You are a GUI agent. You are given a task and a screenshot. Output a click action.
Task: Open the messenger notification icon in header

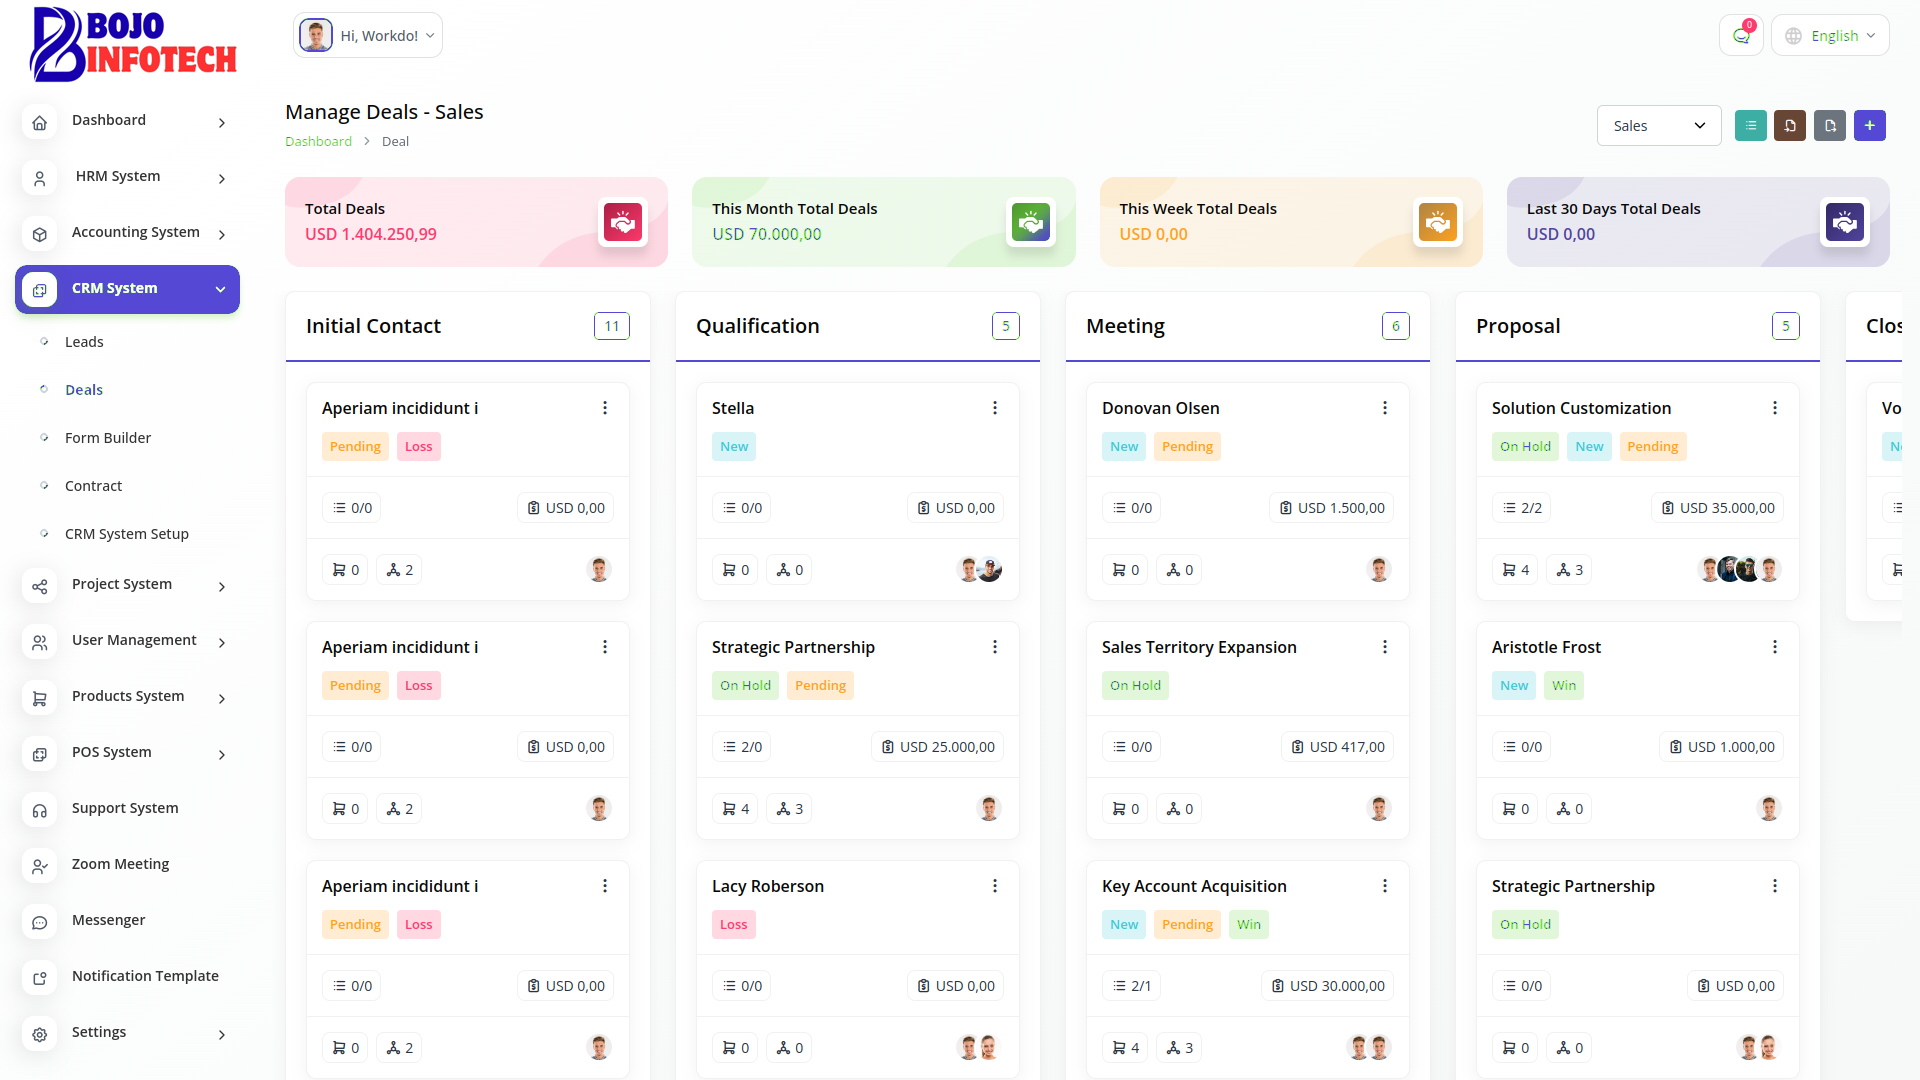click(1741, 36)
